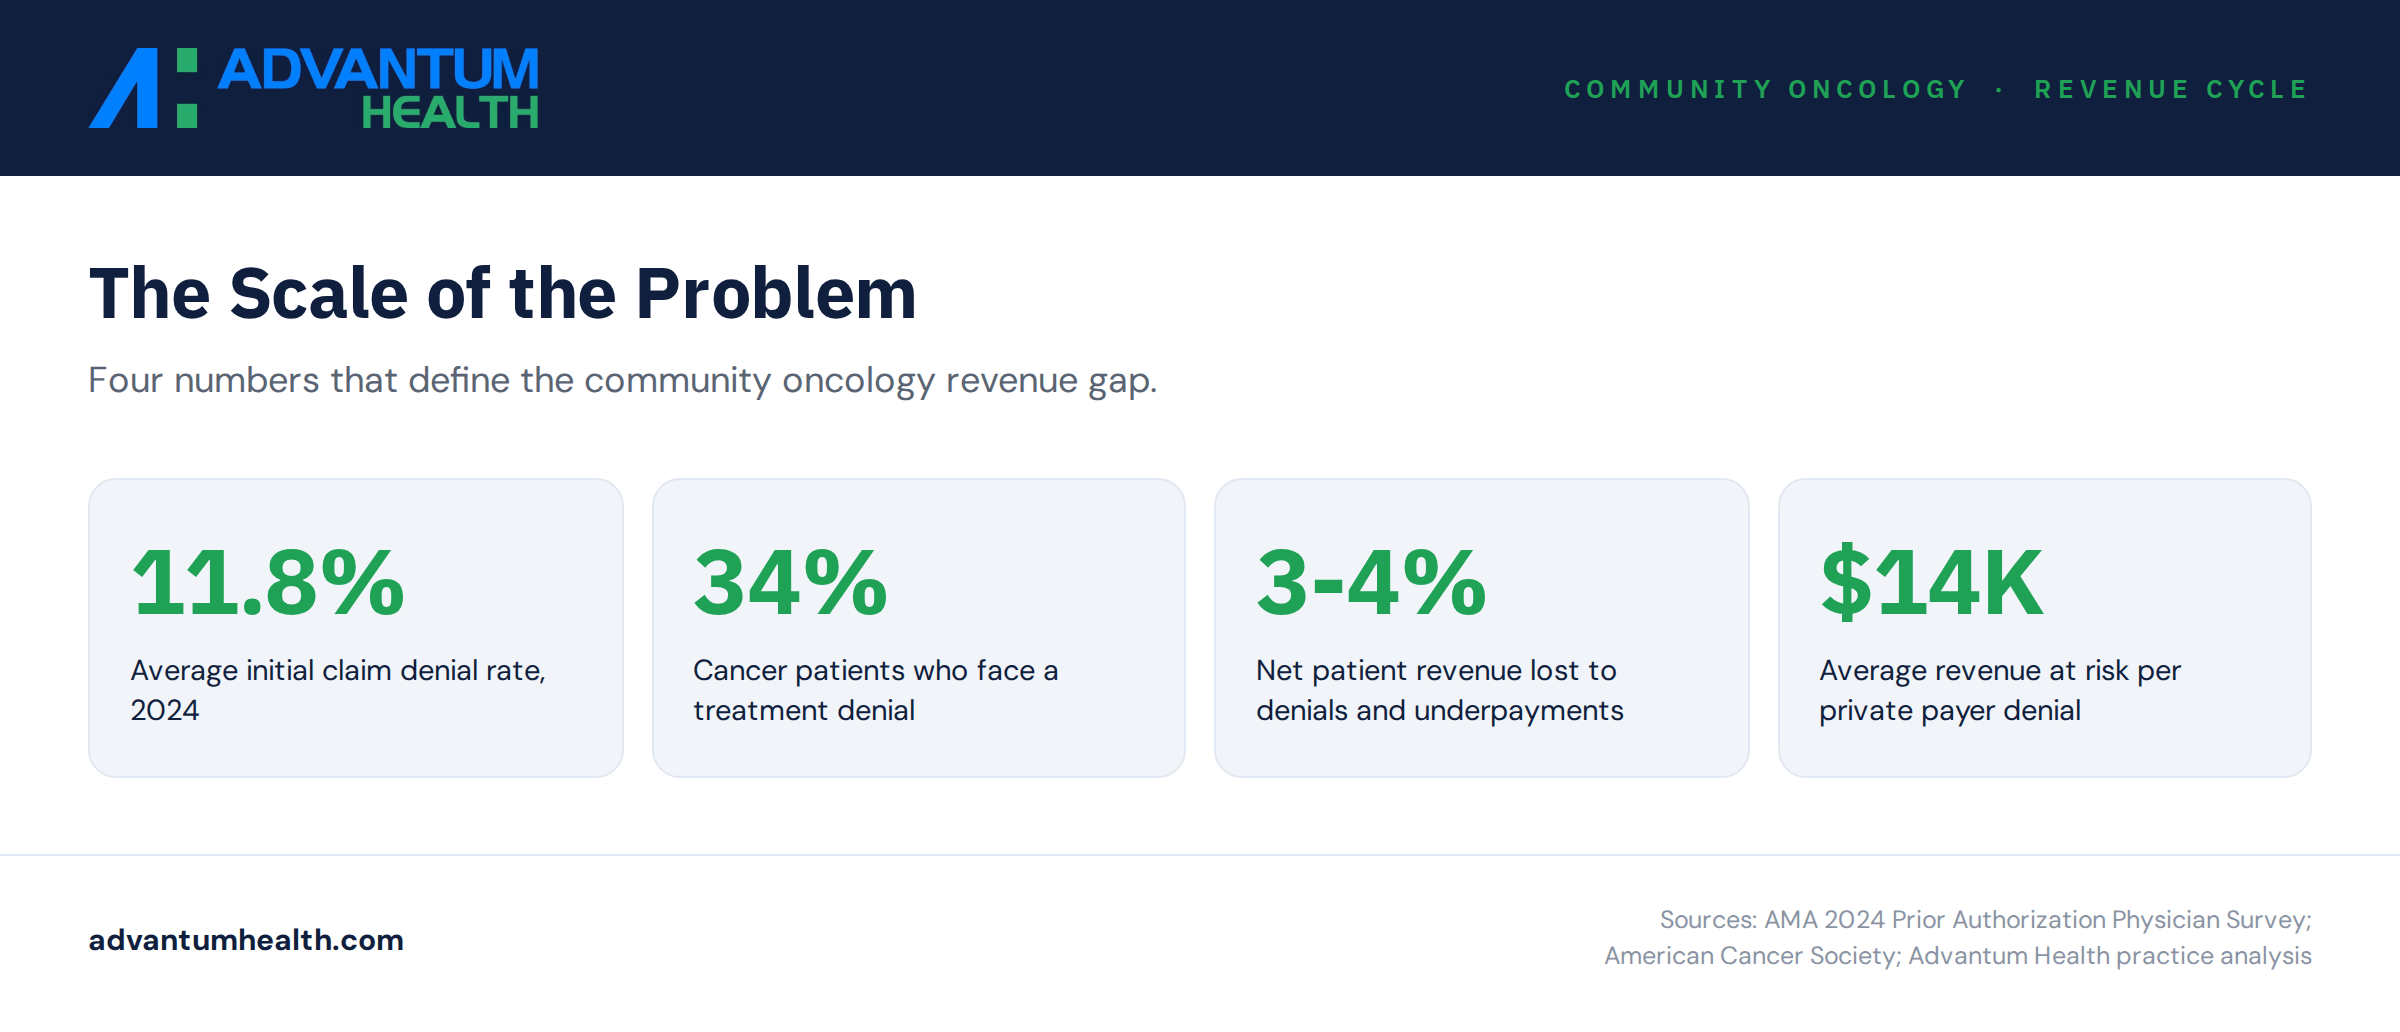Click the green HEALTH wordmark
The height and width of the screenshot is (1032, 2400).
[x=450, y=112]
